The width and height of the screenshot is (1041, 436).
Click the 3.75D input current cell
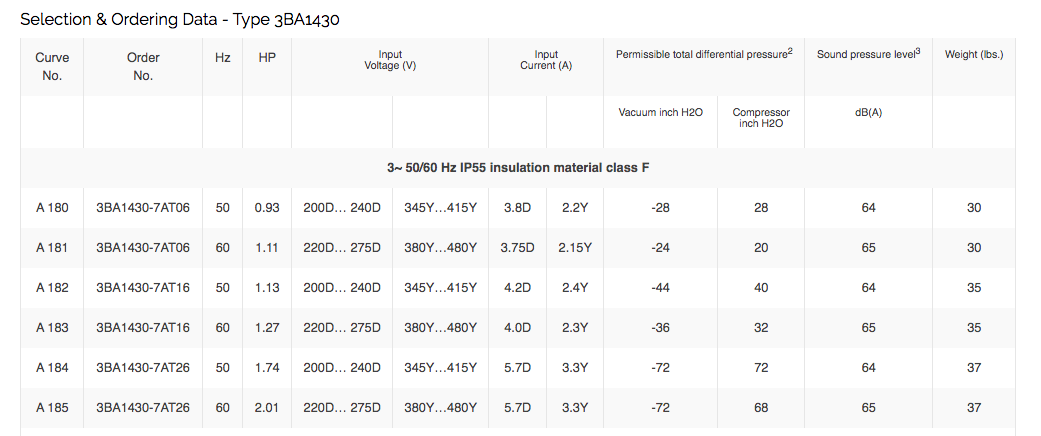coord(517,248)
